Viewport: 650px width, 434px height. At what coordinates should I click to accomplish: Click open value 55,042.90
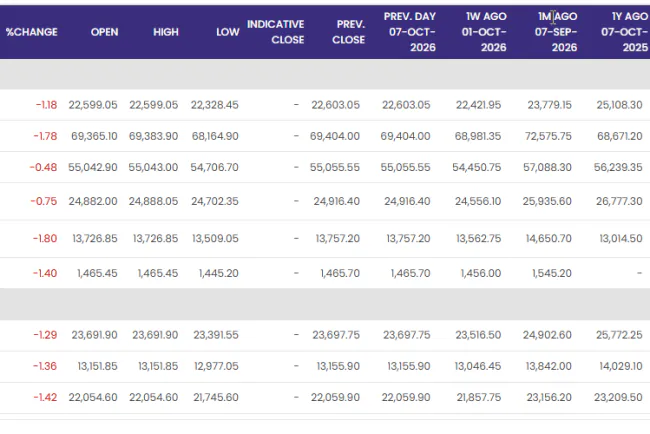coord(93,167)
